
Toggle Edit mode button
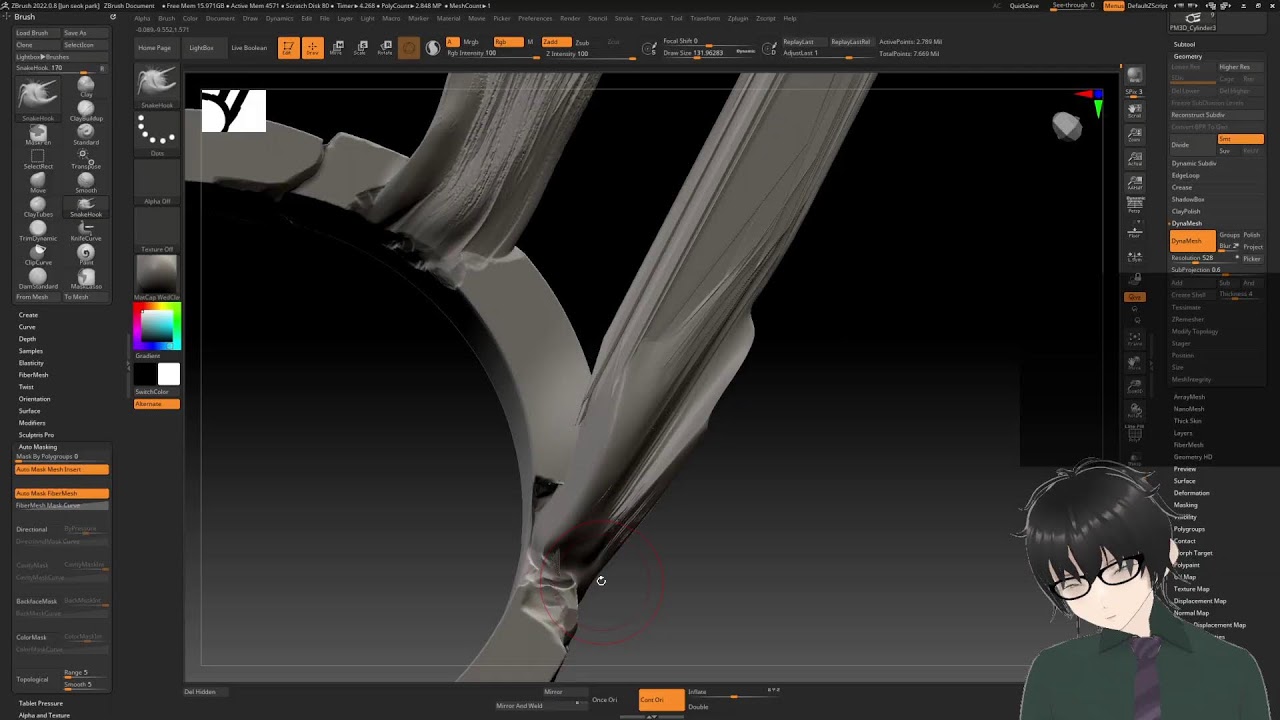288,47
